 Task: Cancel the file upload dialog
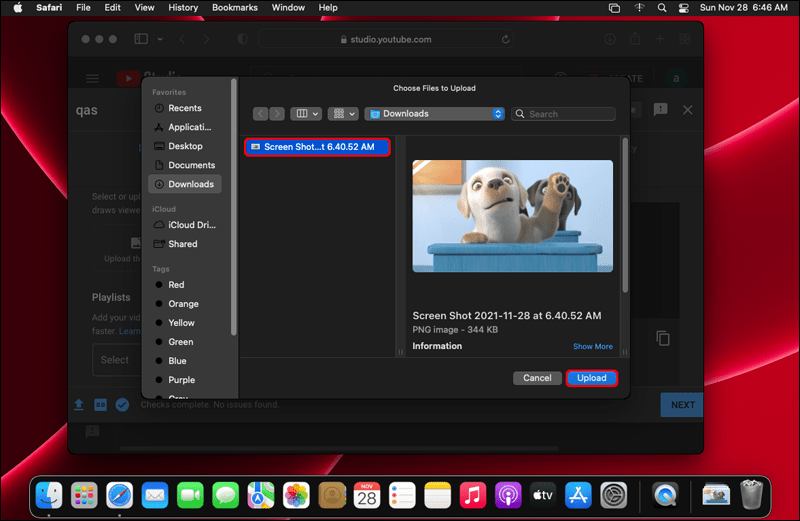[x=537, y=378]
